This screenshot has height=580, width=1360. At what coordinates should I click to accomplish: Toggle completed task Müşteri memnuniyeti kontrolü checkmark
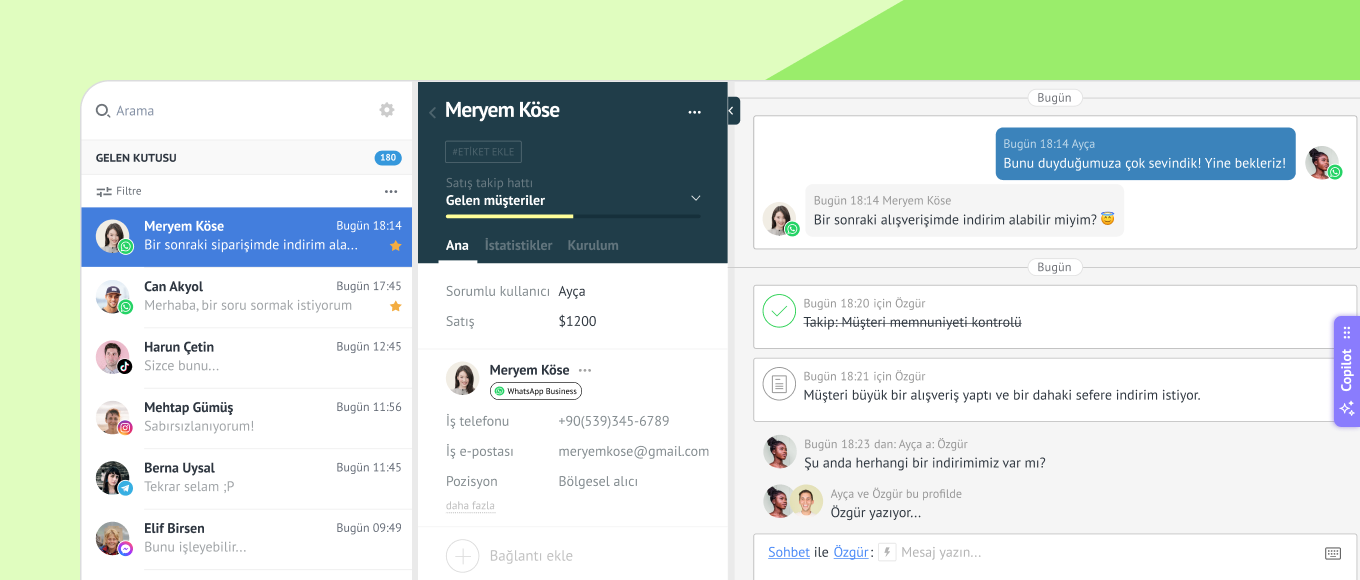coord(779,311)
